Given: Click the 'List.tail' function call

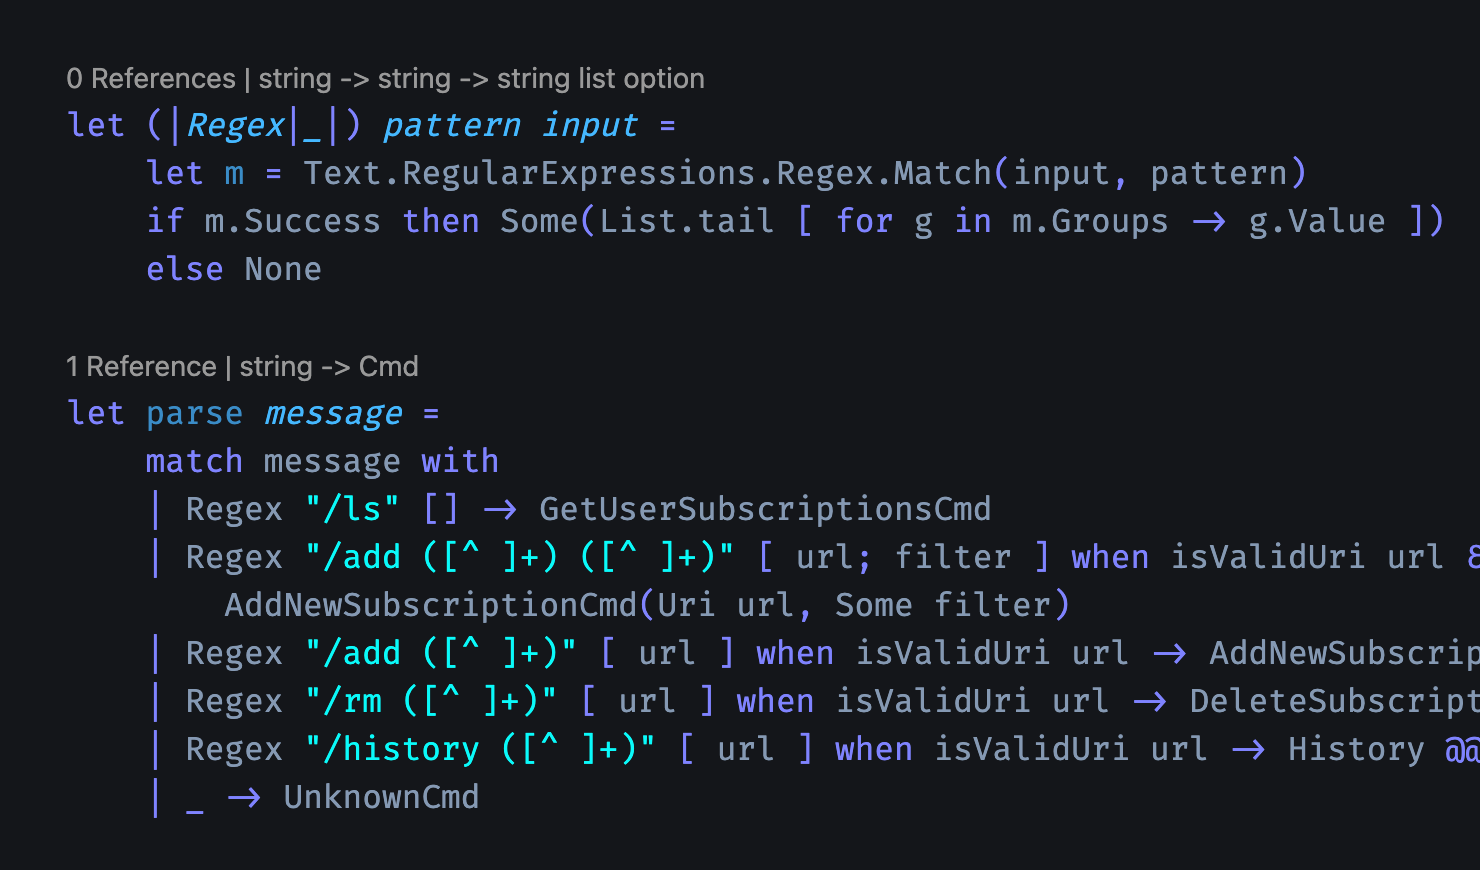Looking at the screenshot, I should tap(686, 221).
